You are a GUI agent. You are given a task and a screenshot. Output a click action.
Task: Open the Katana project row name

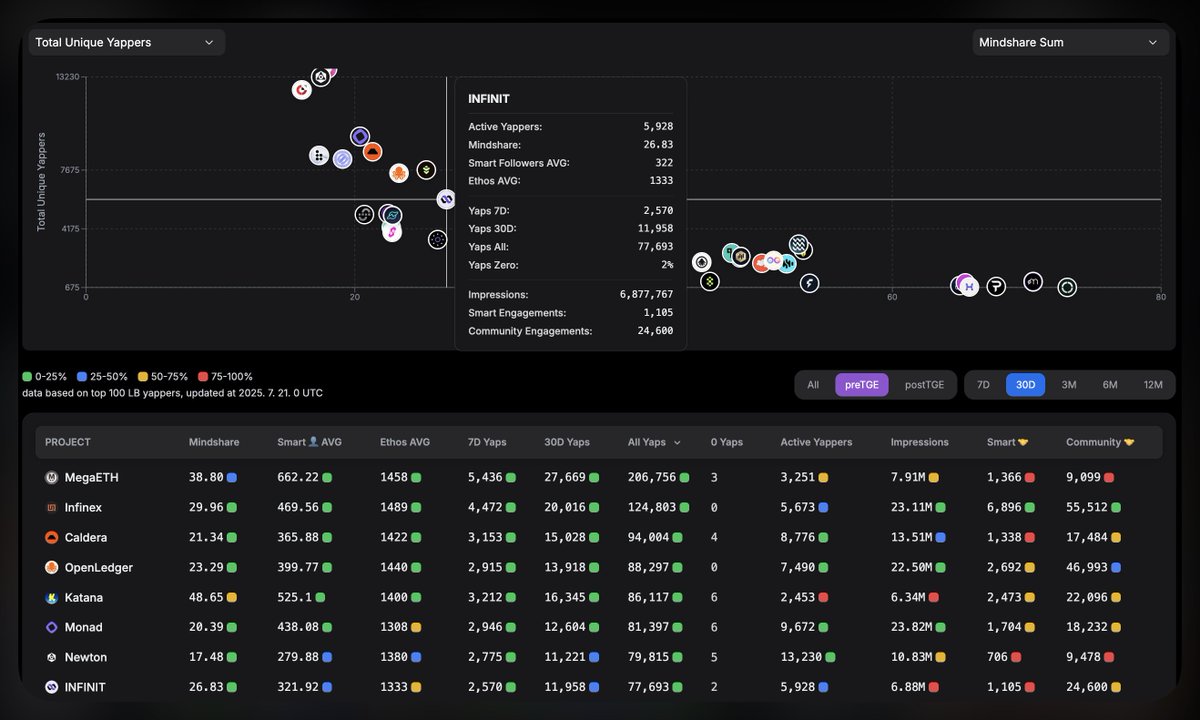pos(84,598)
